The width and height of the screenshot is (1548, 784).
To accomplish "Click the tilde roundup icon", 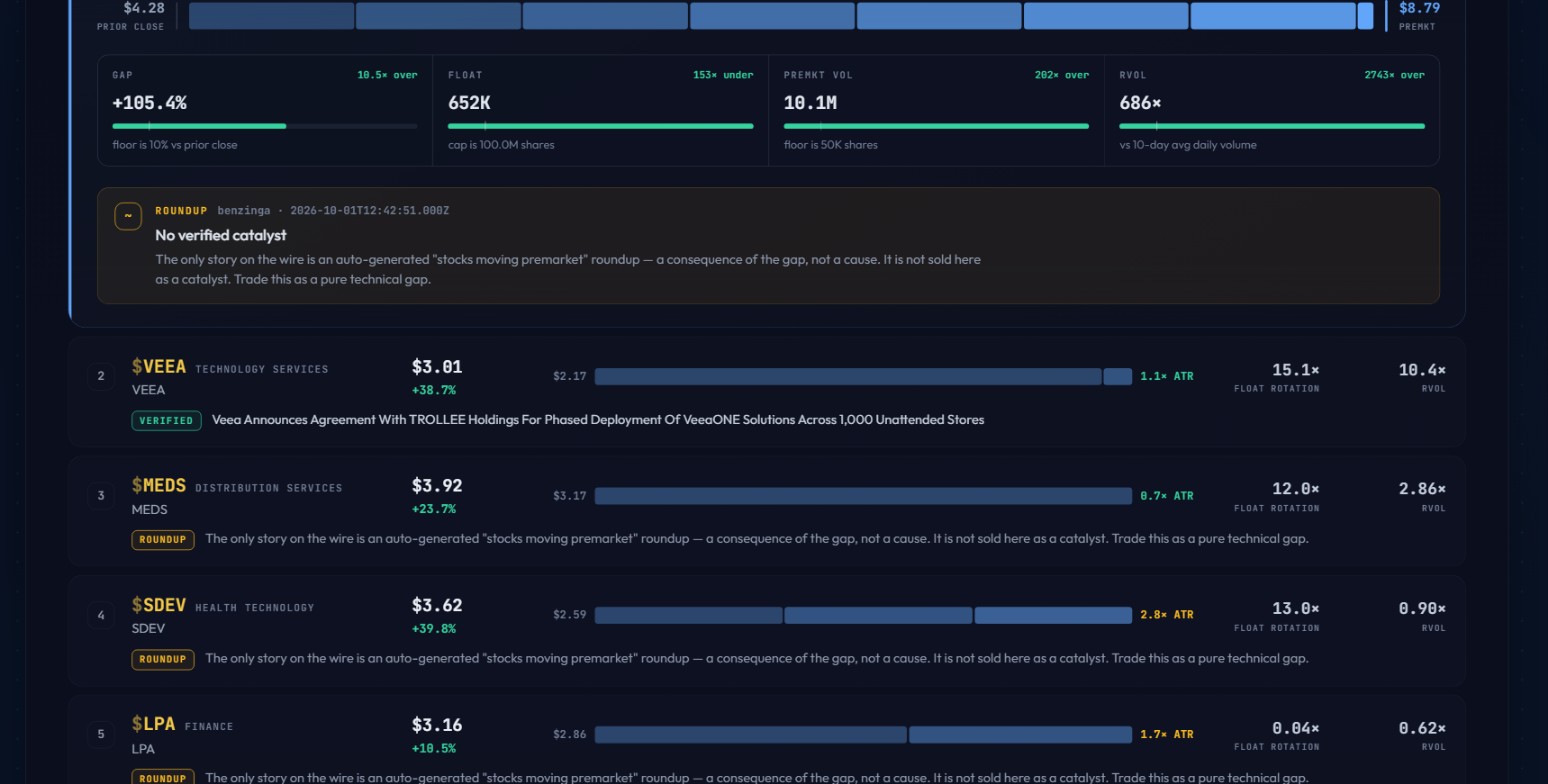I will [x=128, y=216].
